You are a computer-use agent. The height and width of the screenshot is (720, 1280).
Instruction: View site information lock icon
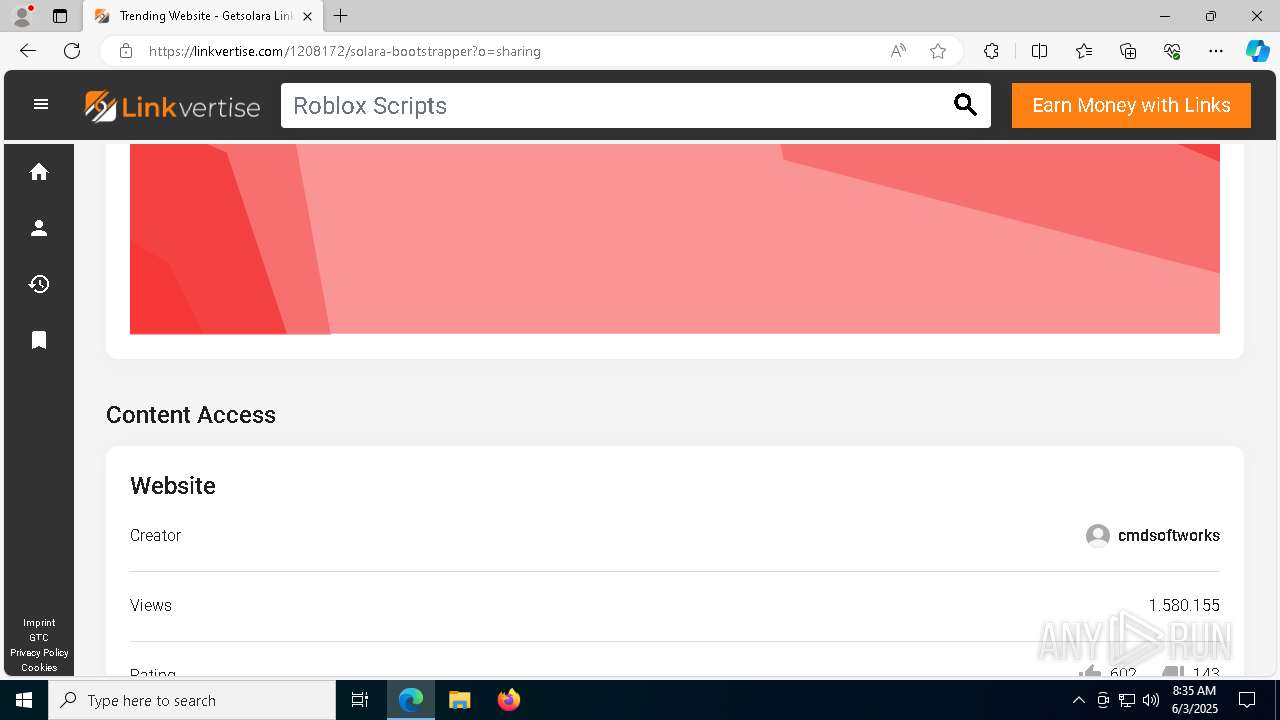[126, 51]
